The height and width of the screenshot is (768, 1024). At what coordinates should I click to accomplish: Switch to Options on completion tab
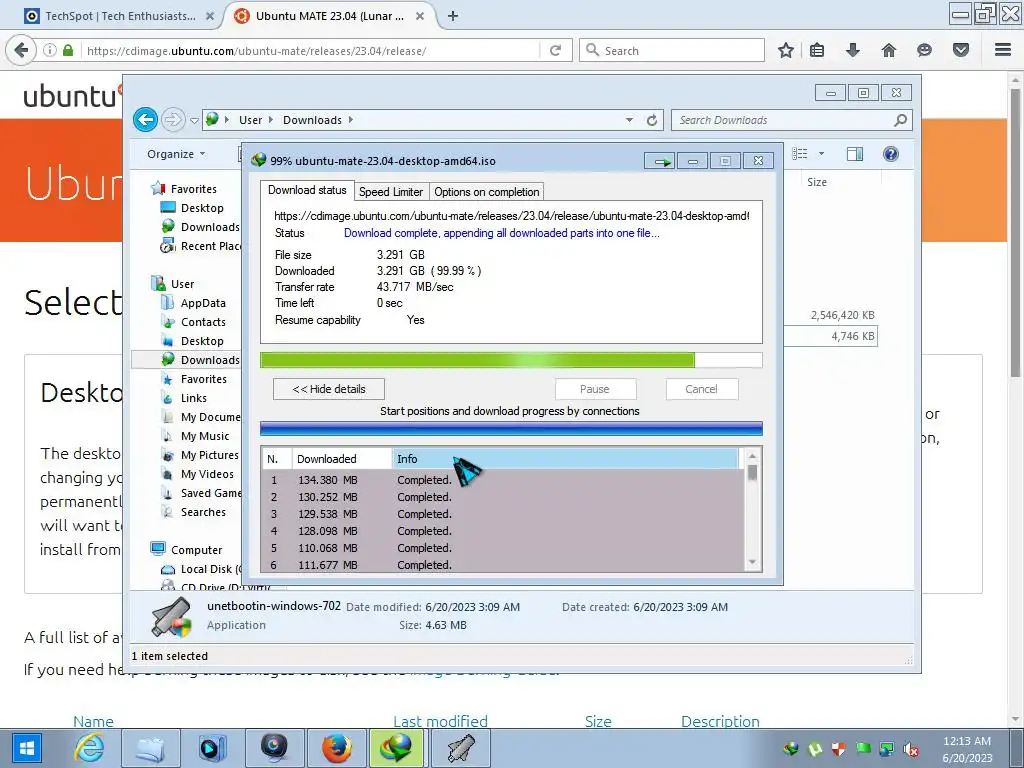click(x=487, y=191)
